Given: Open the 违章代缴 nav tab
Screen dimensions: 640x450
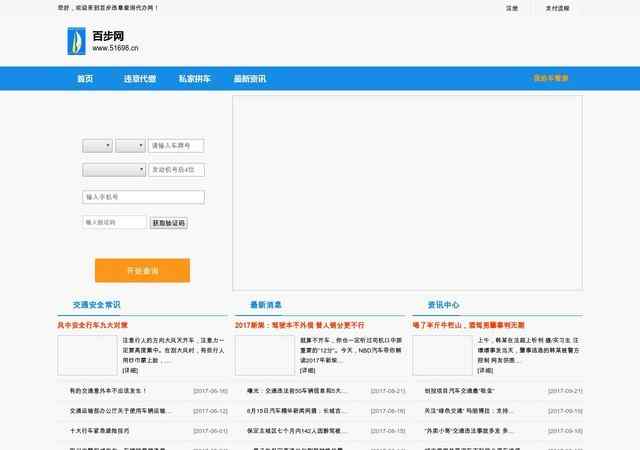Looking at the screenshot, I should click(x=140, y=78).
